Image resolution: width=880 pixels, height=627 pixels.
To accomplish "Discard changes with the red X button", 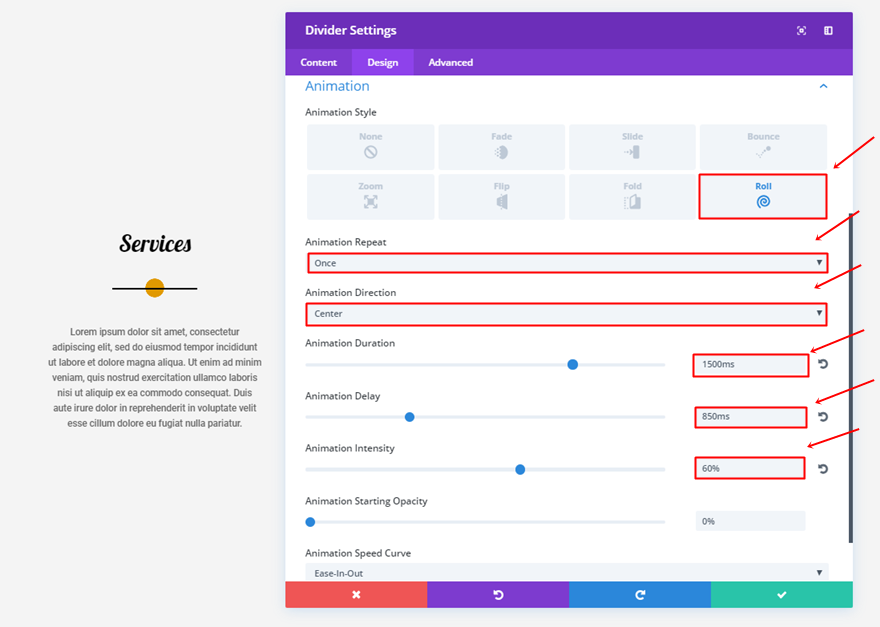I will [356, 594].
